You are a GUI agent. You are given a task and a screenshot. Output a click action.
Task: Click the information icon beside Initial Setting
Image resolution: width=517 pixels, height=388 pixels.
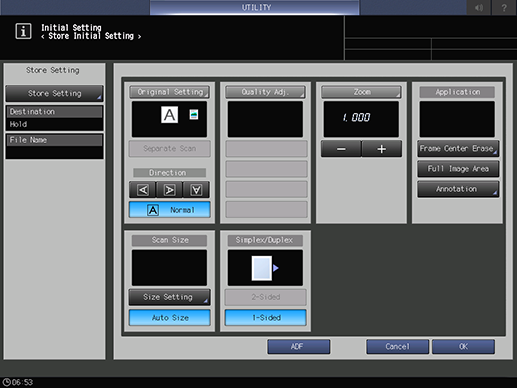click(x=23, y=32)
